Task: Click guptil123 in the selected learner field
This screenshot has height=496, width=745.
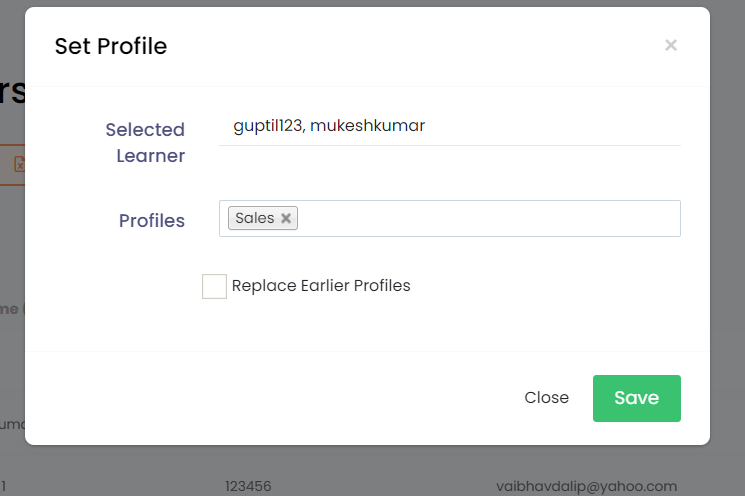Action: point(267,126)
